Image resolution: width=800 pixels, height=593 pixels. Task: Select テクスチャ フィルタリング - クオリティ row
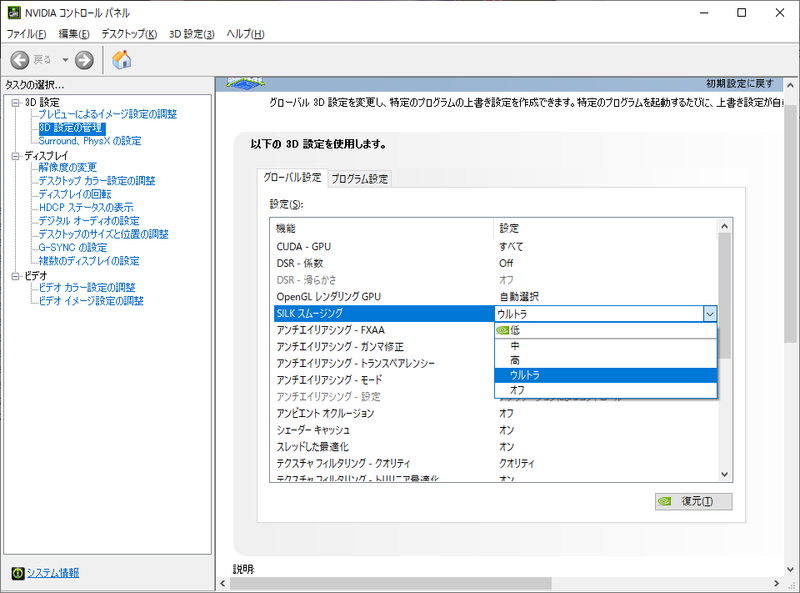pos(495,463)
